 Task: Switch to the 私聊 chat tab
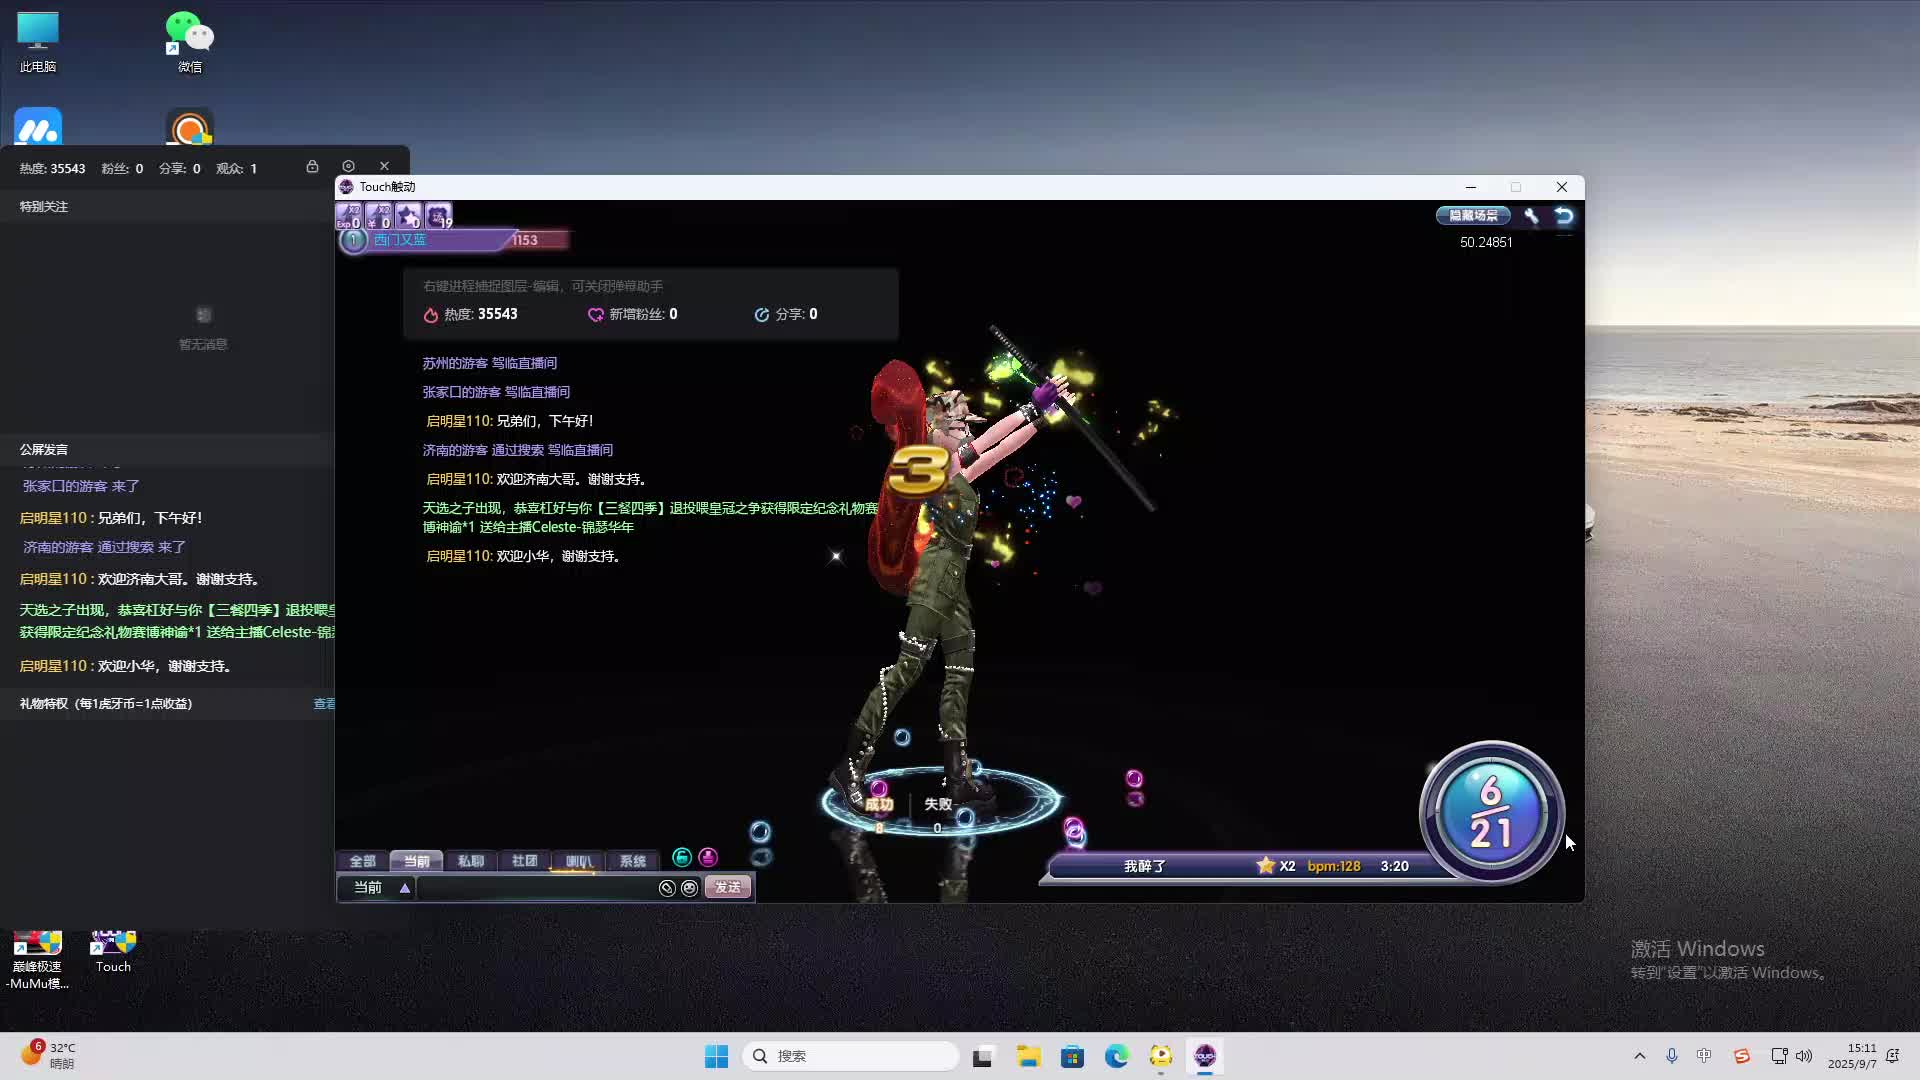click(x=470, y=861)
